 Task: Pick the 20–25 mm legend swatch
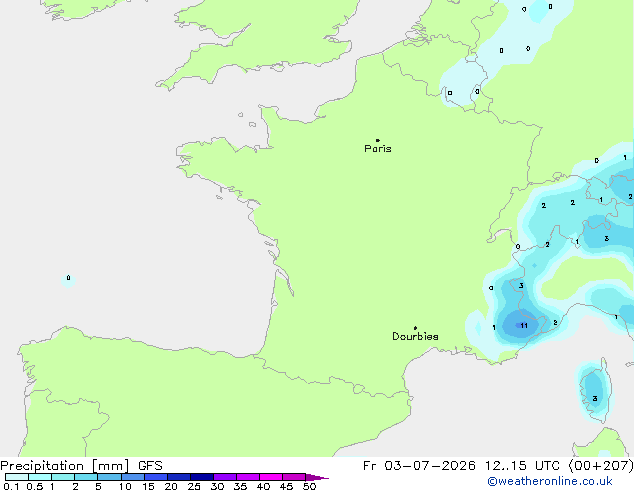pyautogui.click(x=179, y=477)
